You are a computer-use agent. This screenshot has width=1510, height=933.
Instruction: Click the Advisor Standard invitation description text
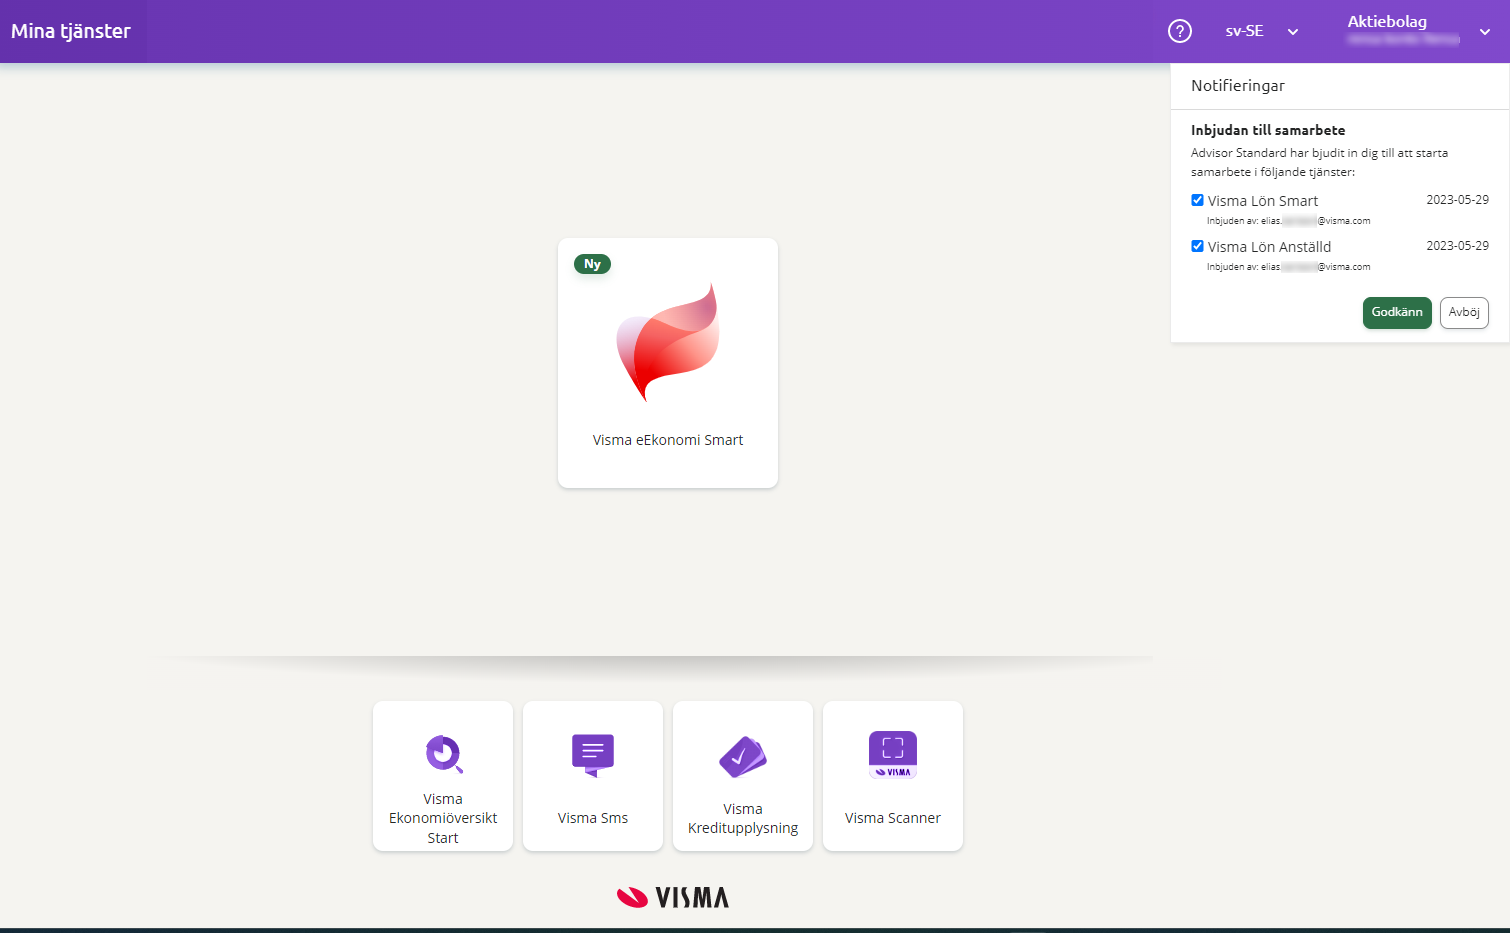pyautogui.click(x=1319, y=162)
